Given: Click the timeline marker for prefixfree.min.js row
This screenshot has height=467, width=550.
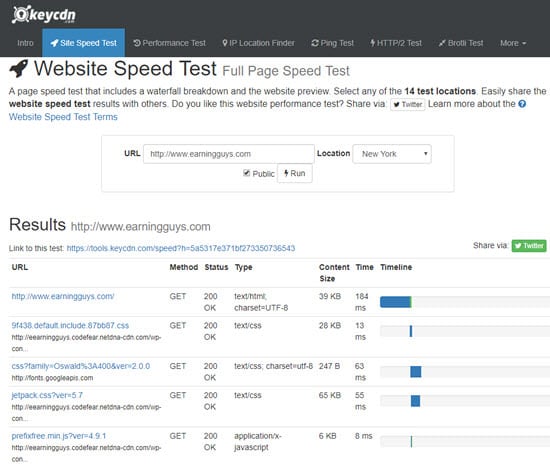Looking at the screenshot, I should [x=411, y=441].
